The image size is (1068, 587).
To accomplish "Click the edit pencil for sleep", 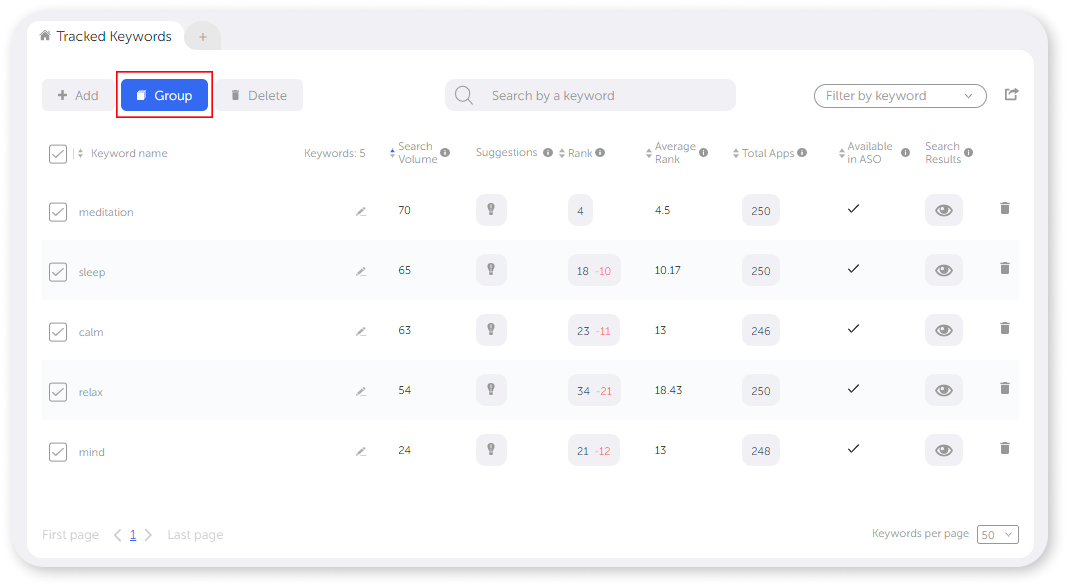I will (x=361, y=272).
